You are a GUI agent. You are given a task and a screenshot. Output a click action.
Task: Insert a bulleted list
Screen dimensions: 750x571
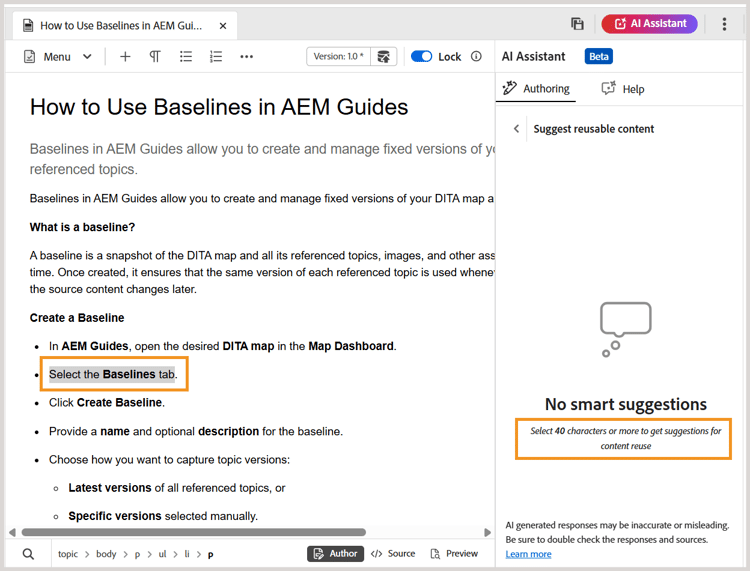(186, 56)
